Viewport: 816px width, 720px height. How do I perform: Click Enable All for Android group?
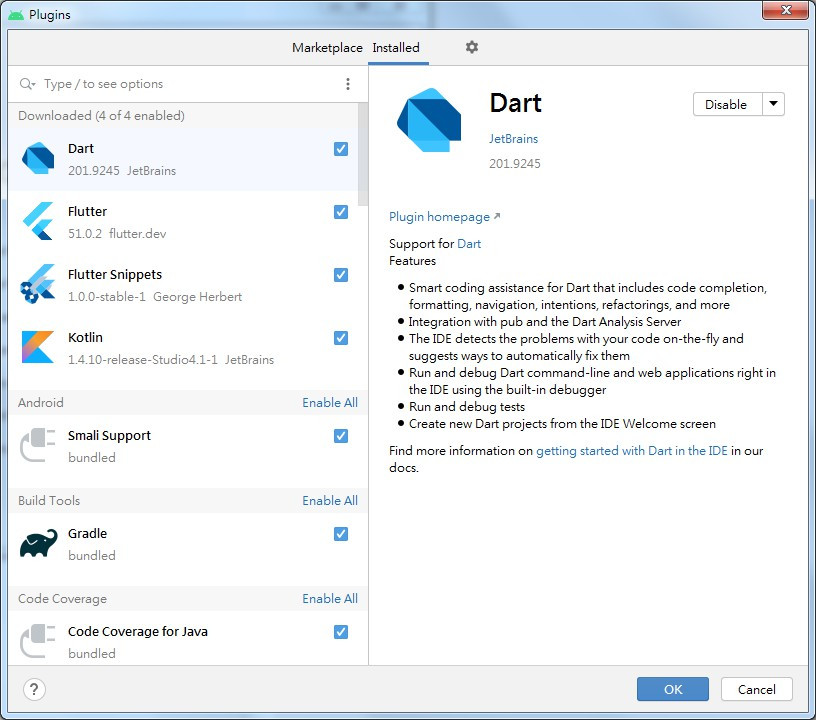click(x=330, y=403)
